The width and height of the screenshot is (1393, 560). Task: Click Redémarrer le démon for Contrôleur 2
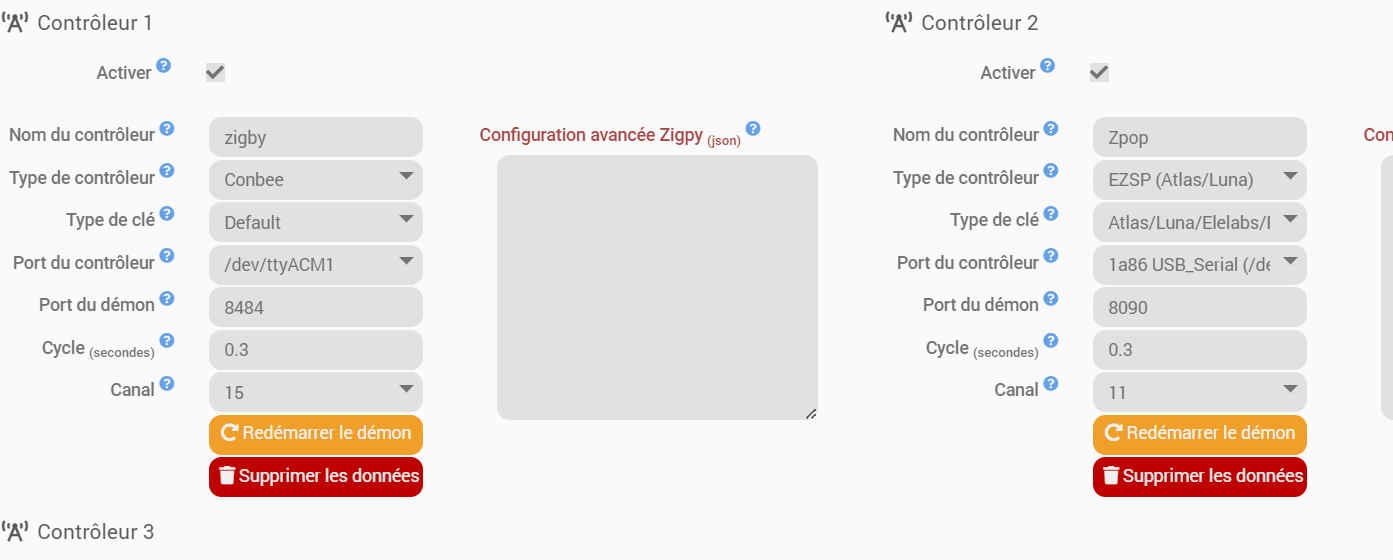click(x=1200, y=434)
